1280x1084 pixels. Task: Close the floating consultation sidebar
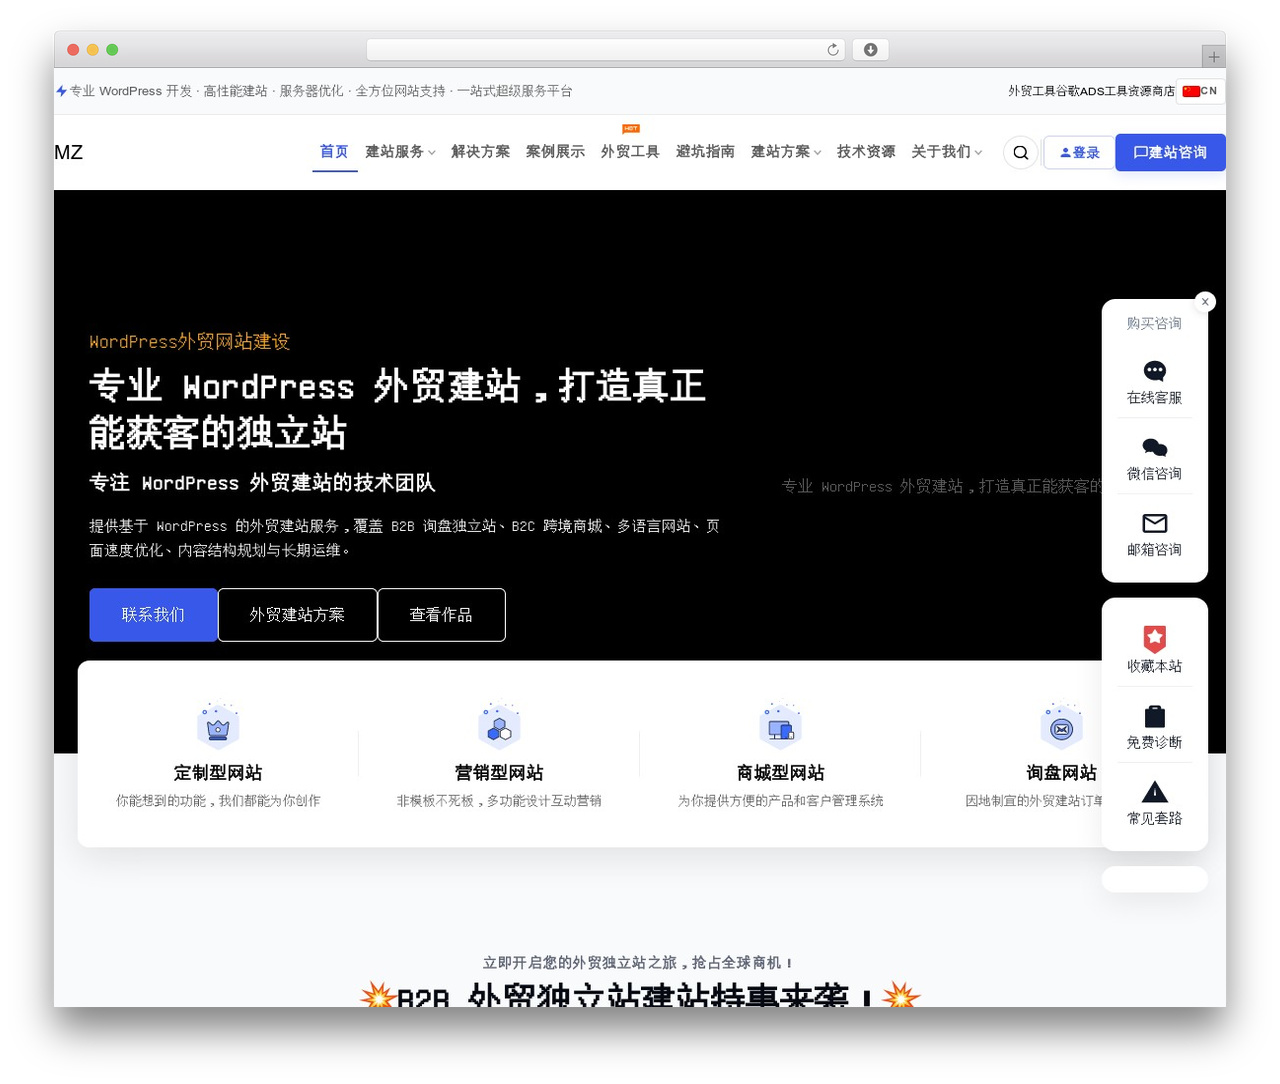[x=1205, y=301]
